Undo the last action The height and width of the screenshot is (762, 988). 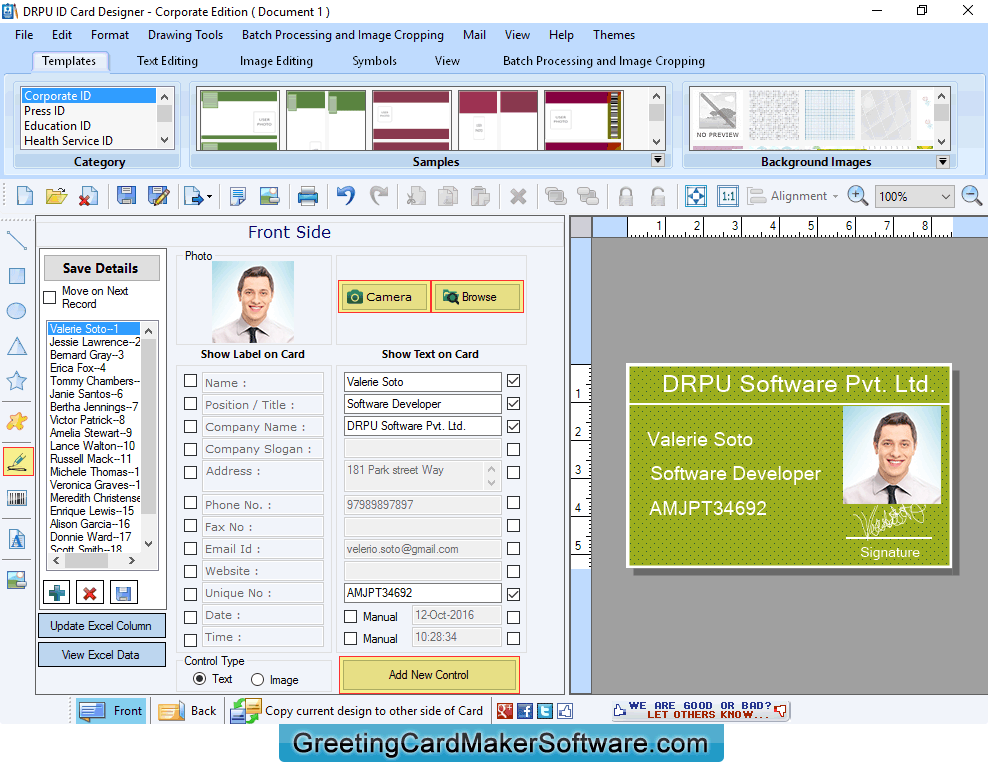point(345,196)
